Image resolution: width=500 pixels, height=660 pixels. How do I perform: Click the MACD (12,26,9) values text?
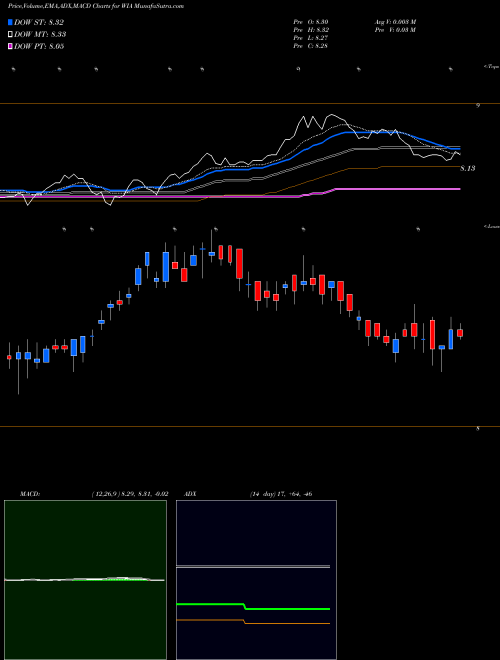(130, 494)
